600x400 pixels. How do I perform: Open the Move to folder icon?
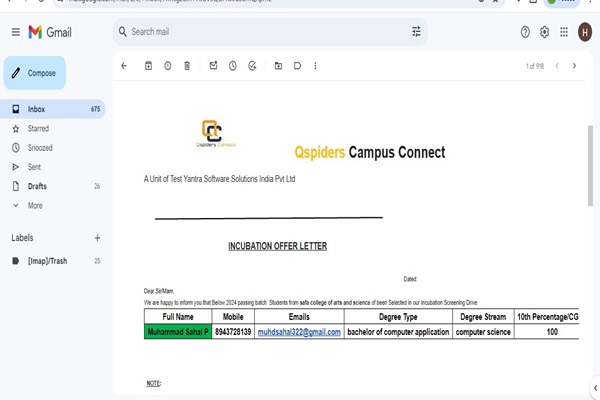click(x=278, y=66)
